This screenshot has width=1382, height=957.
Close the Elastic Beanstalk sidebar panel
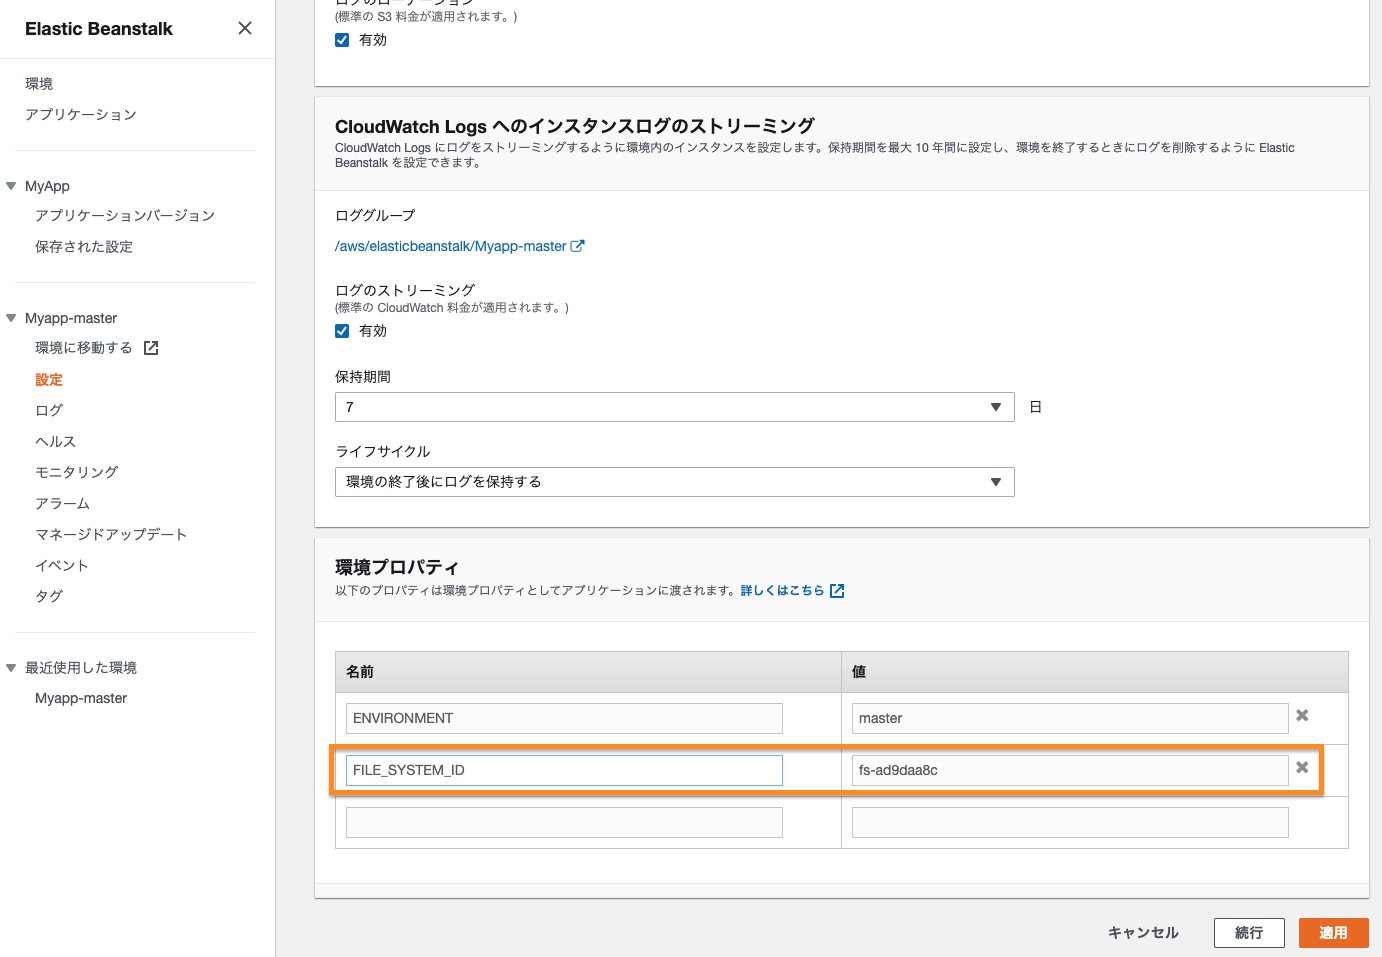tap(245, 28)
